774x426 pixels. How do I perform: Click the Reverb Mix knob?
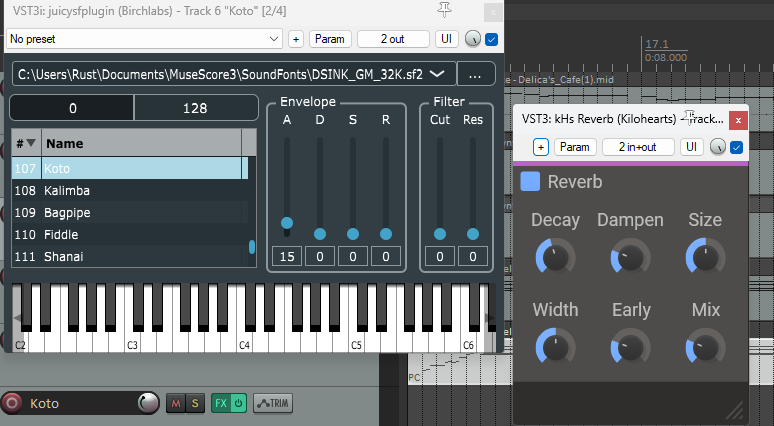point(705,347)
